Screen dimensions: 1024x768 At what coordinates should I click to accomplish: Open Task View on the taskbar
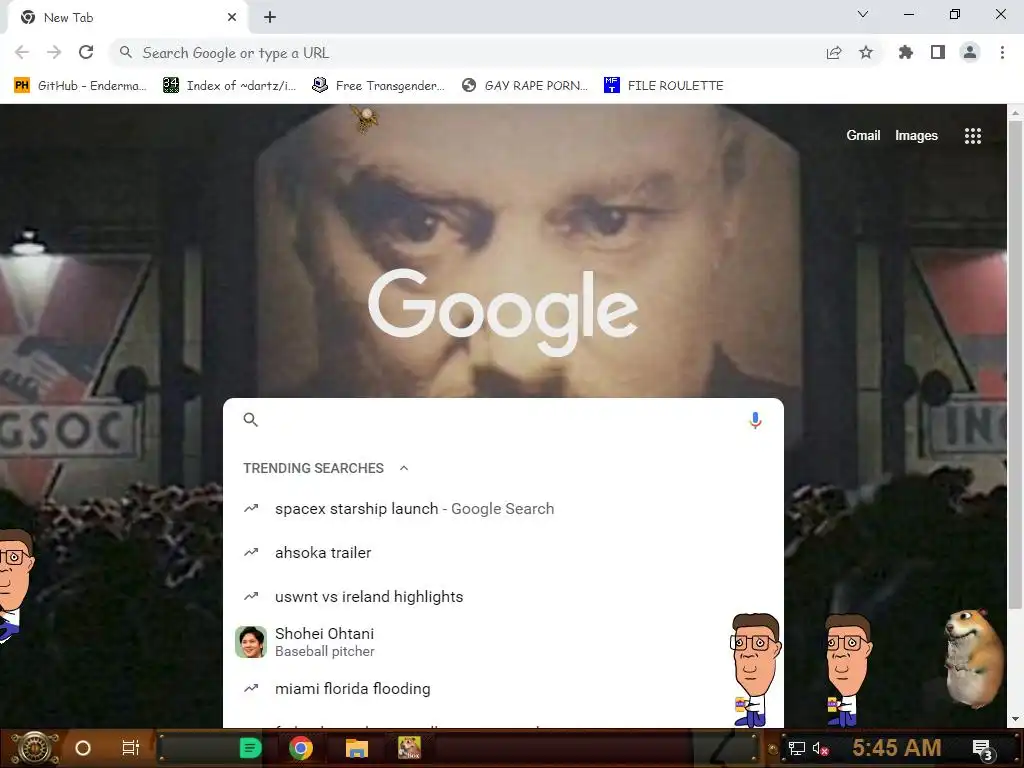click(131, 748)
